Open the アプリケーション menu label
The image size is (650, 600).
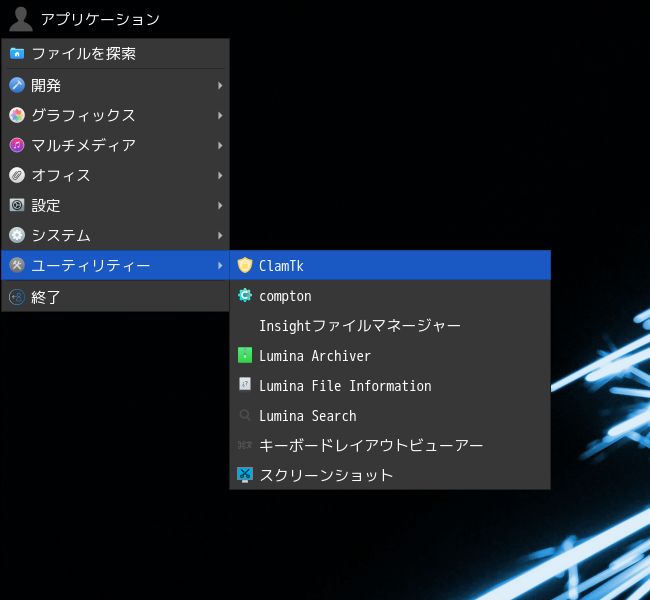100,19
